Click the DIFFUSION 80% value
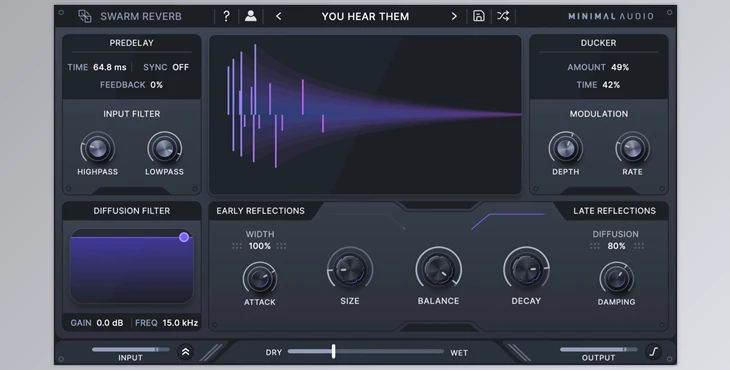 616,246
